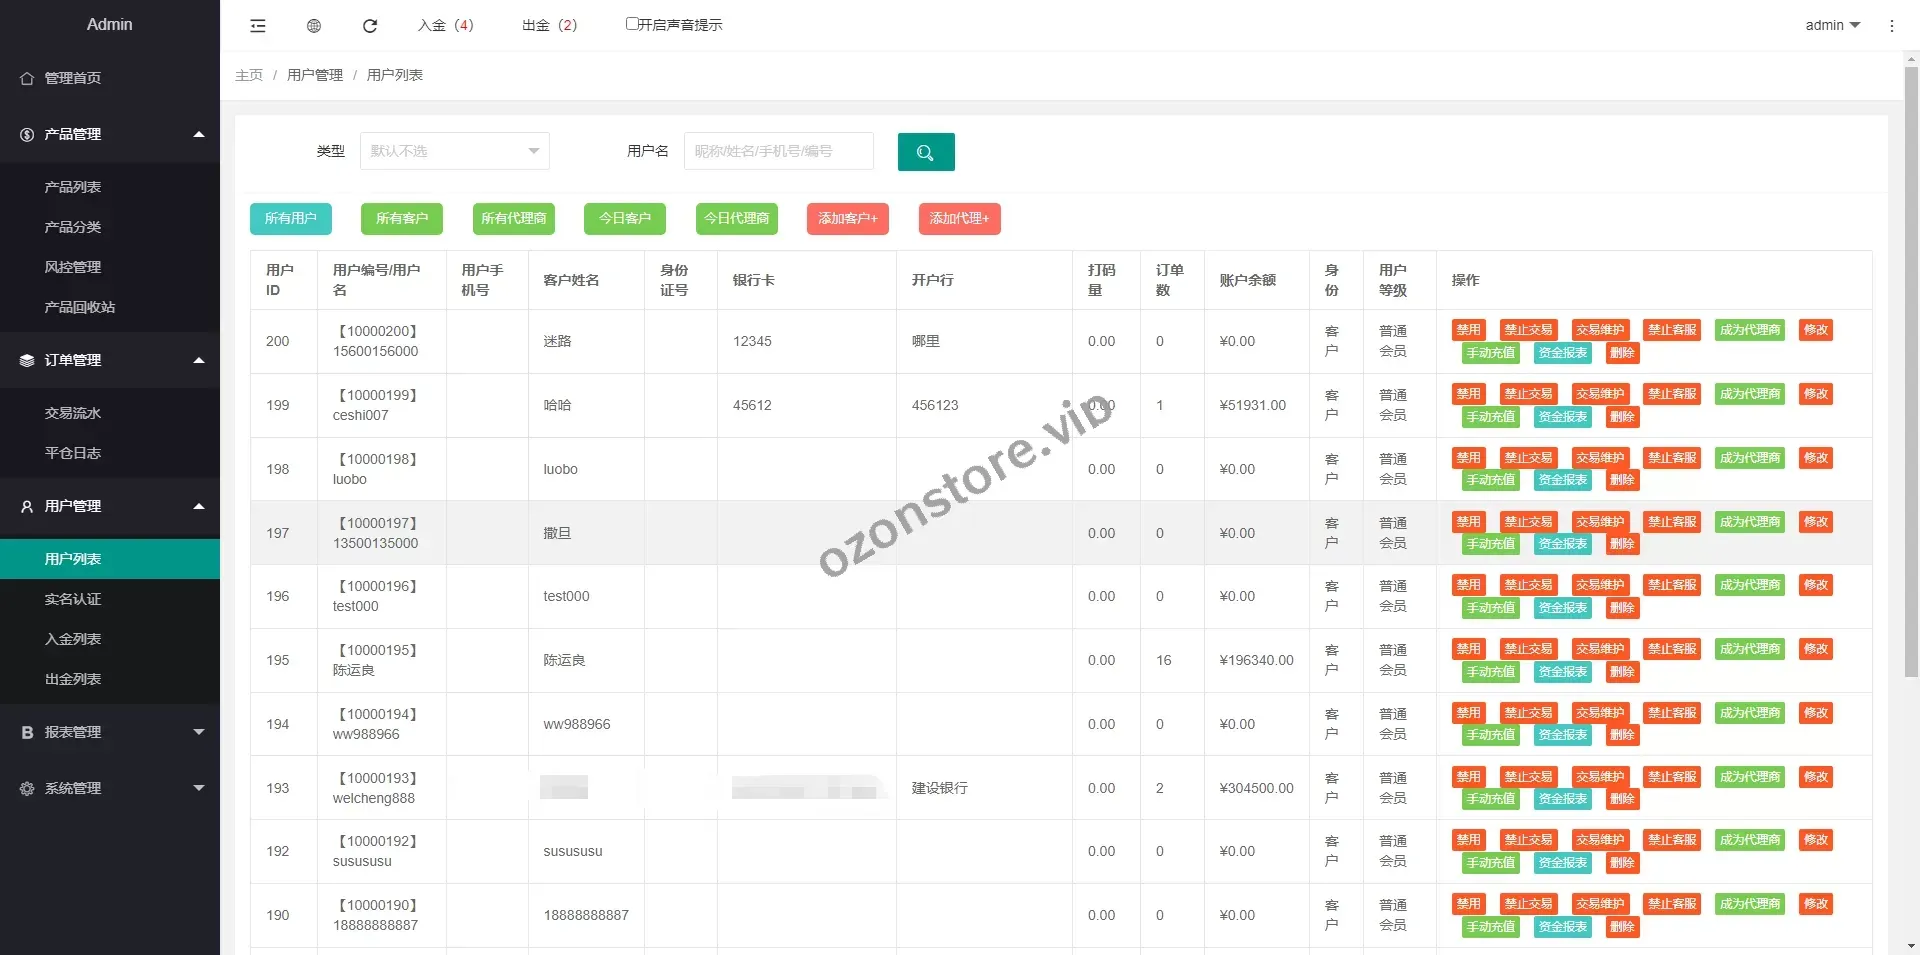Click the 今日代理商 filter button
The height and width of the screenshot is (955, 1920).
point(736,218)
